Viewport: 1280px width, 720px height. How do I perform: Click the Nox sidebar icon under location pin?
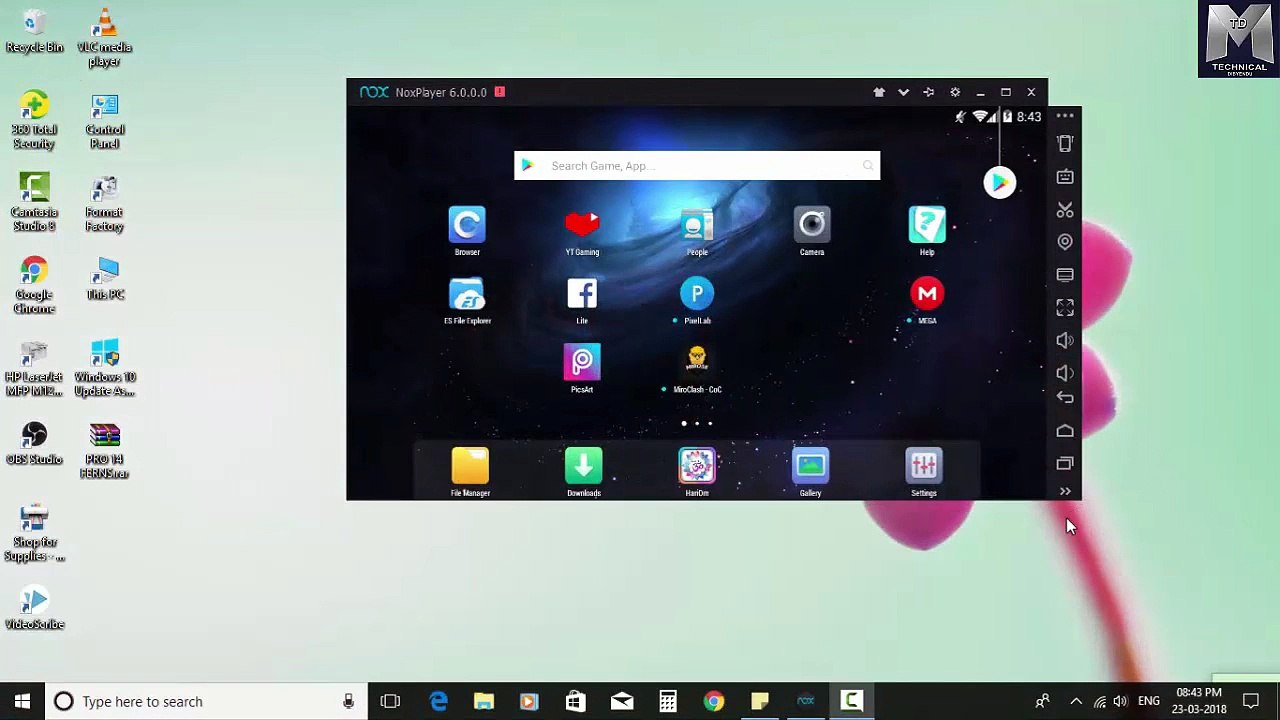[1065, 275]
